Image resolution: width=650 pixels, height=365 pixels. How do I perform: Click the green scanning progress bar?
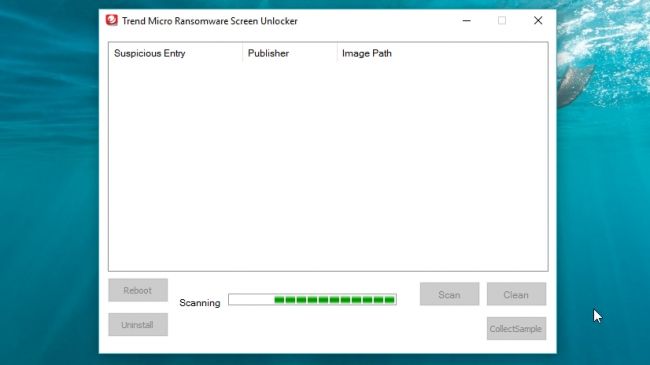[312, 299]
